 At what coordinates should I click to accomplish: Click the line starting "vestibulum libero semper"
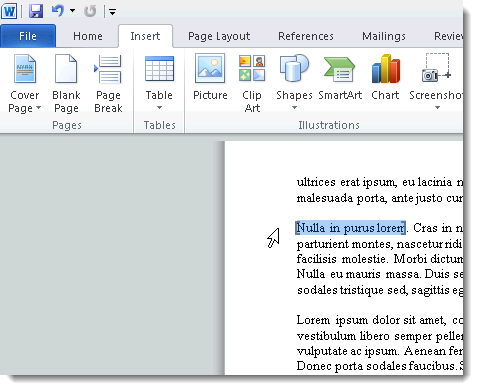point(380,336)
